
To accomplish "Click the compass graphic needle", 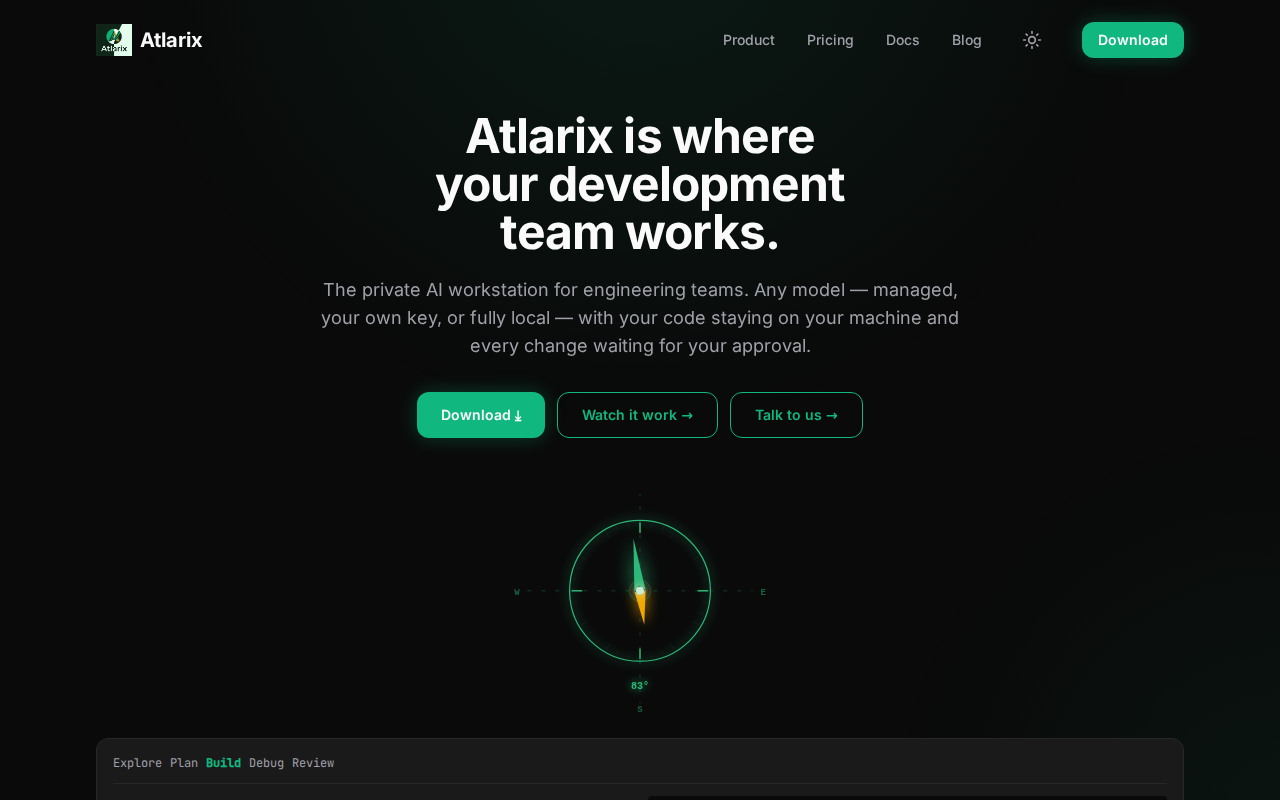I will [x=639, y=582].
